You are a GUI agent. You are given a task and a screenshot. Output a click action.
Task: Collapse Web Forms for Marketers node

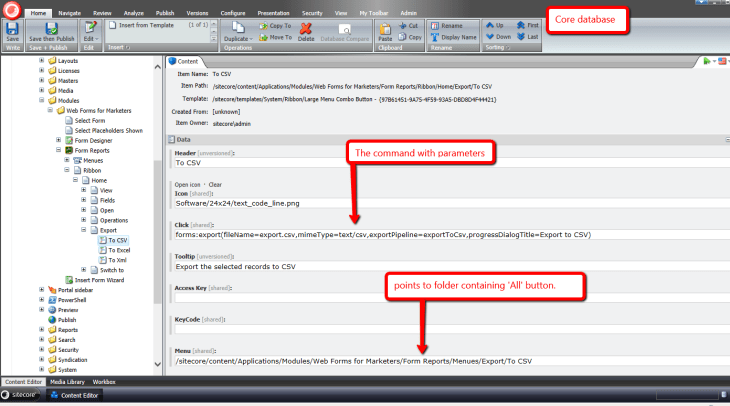[50, 110]
